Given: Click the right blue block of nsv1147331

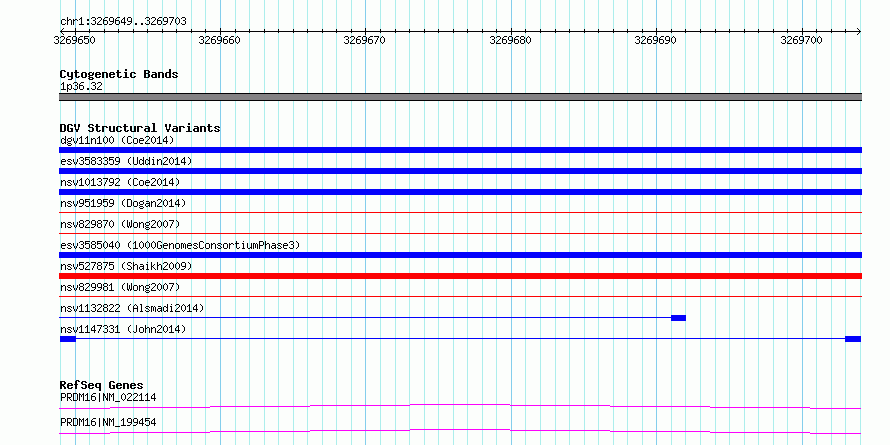Looking at the screenshot, I should (x=853, y=339).
